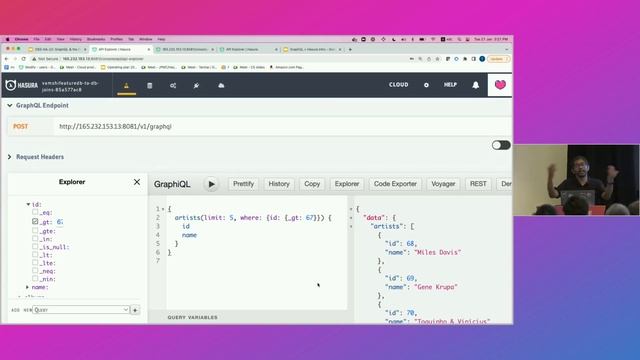The width and height of the screenshot is (640, 360).
Task: Check the _lt: checkbox
Action: click(35, 255)
